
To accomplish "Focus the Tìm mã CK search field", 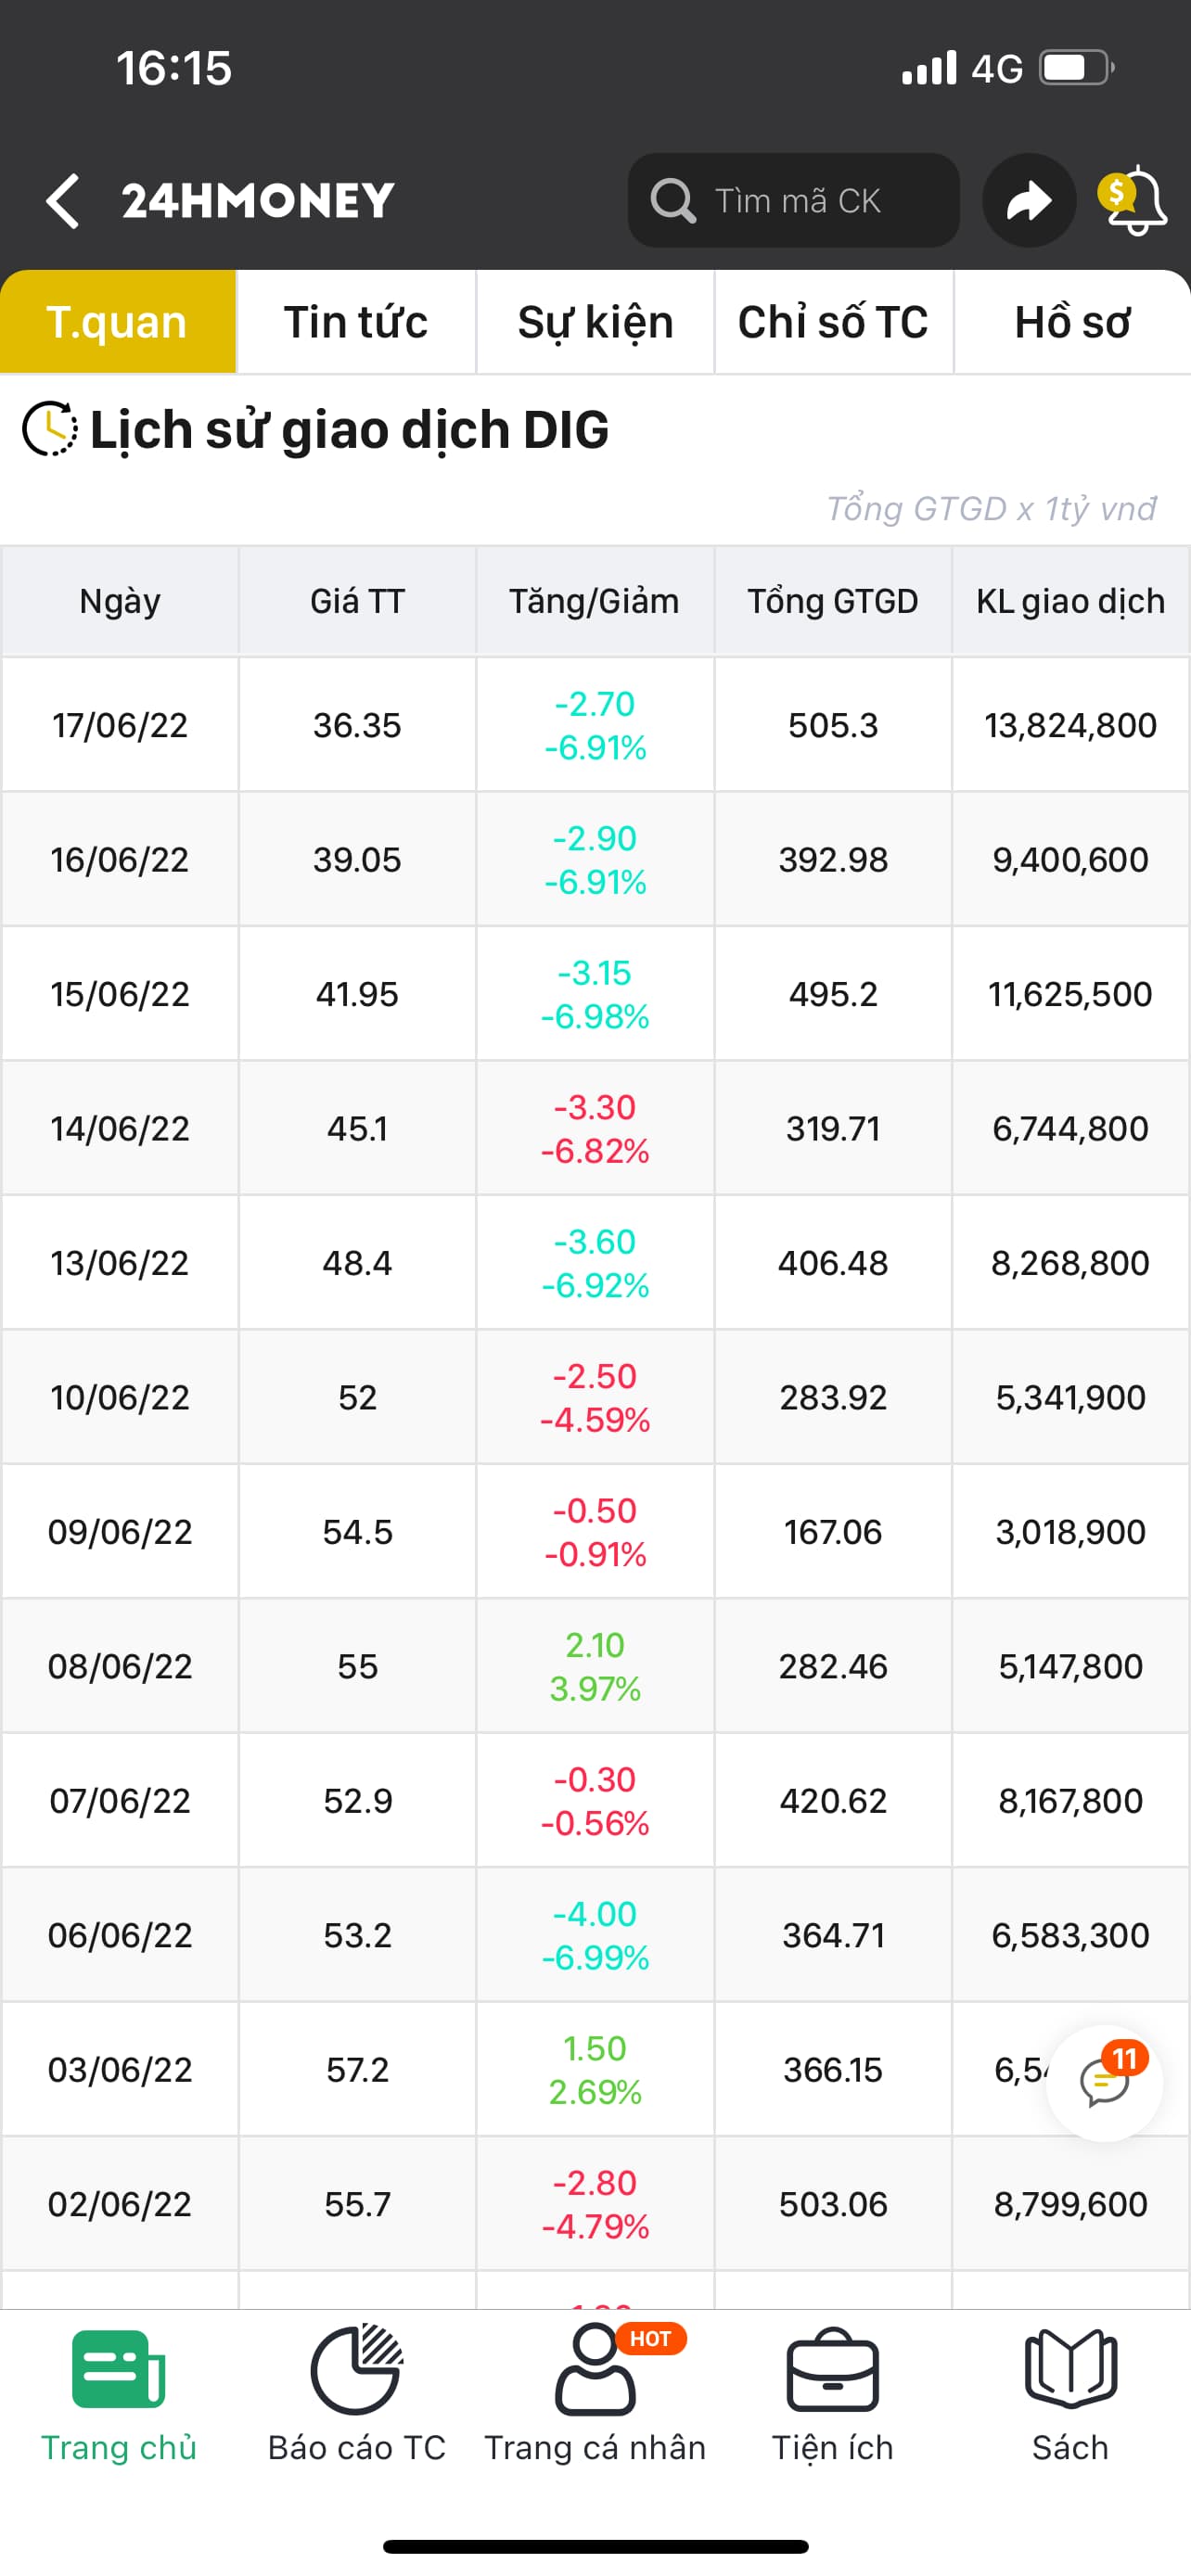I will point(795,201).
